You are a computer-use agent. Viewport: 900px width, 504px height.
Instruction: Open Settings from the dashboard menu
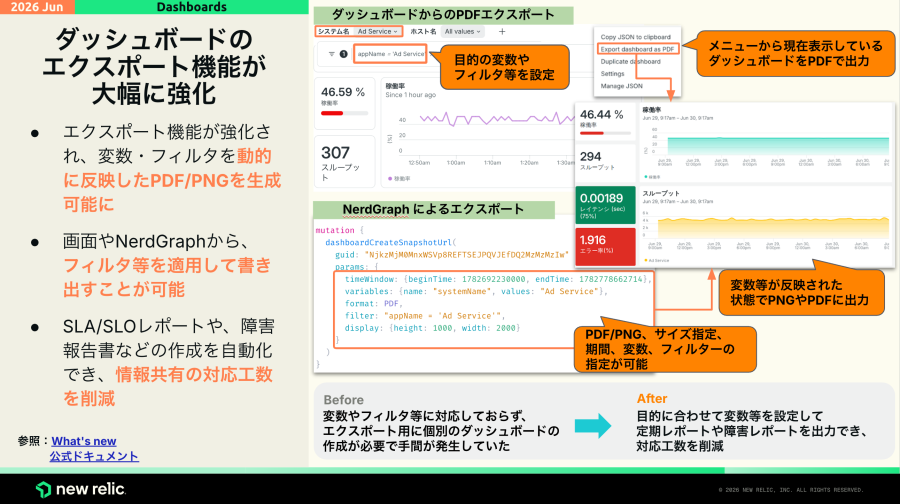click(612, 73)
